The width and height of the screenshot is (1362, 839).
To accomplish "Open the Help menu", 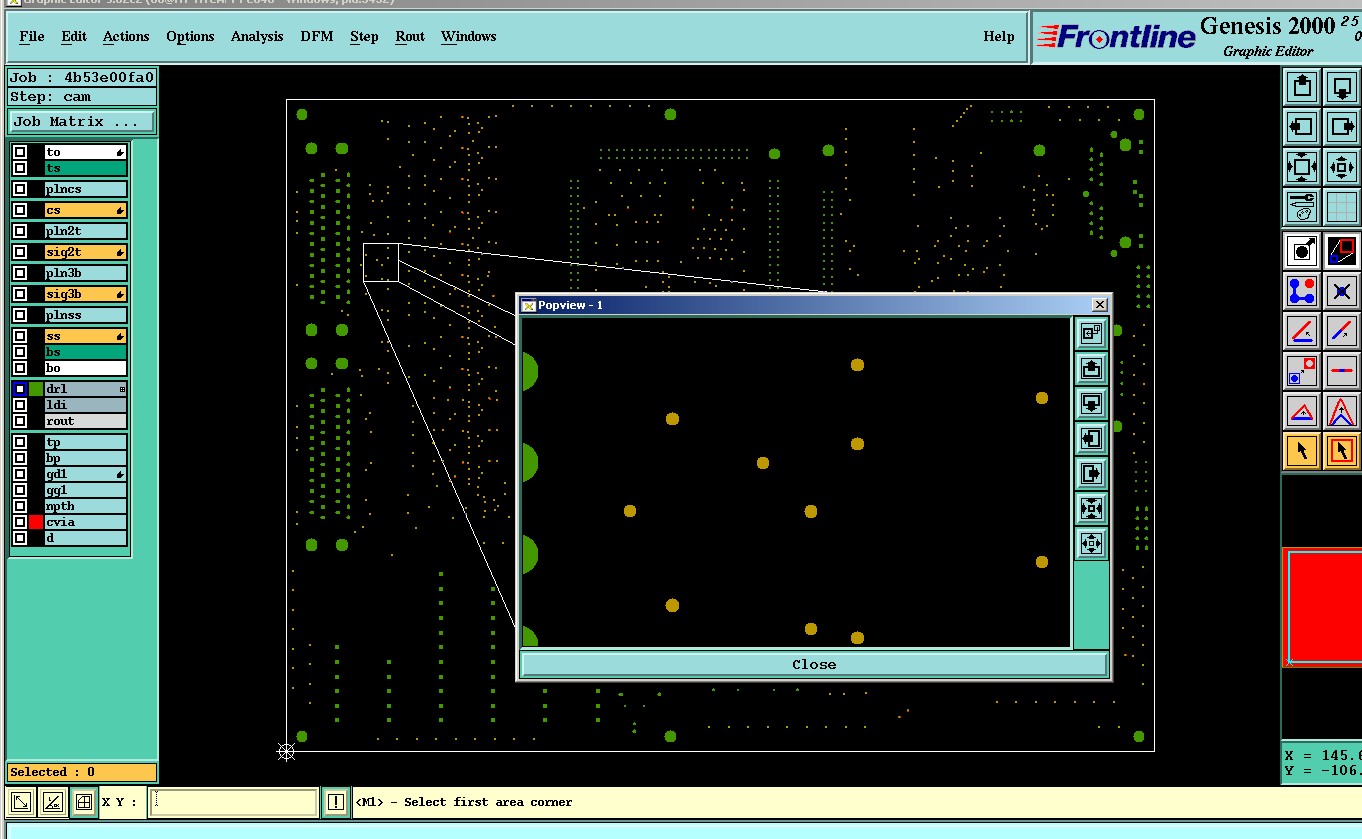I will coord(999,36).
